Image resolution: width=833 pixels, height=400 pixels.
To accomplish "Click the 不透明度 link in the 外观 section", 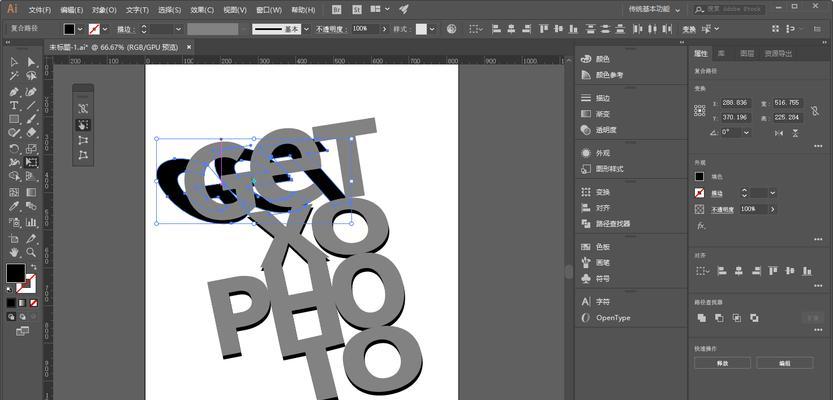I will [722, 210].
